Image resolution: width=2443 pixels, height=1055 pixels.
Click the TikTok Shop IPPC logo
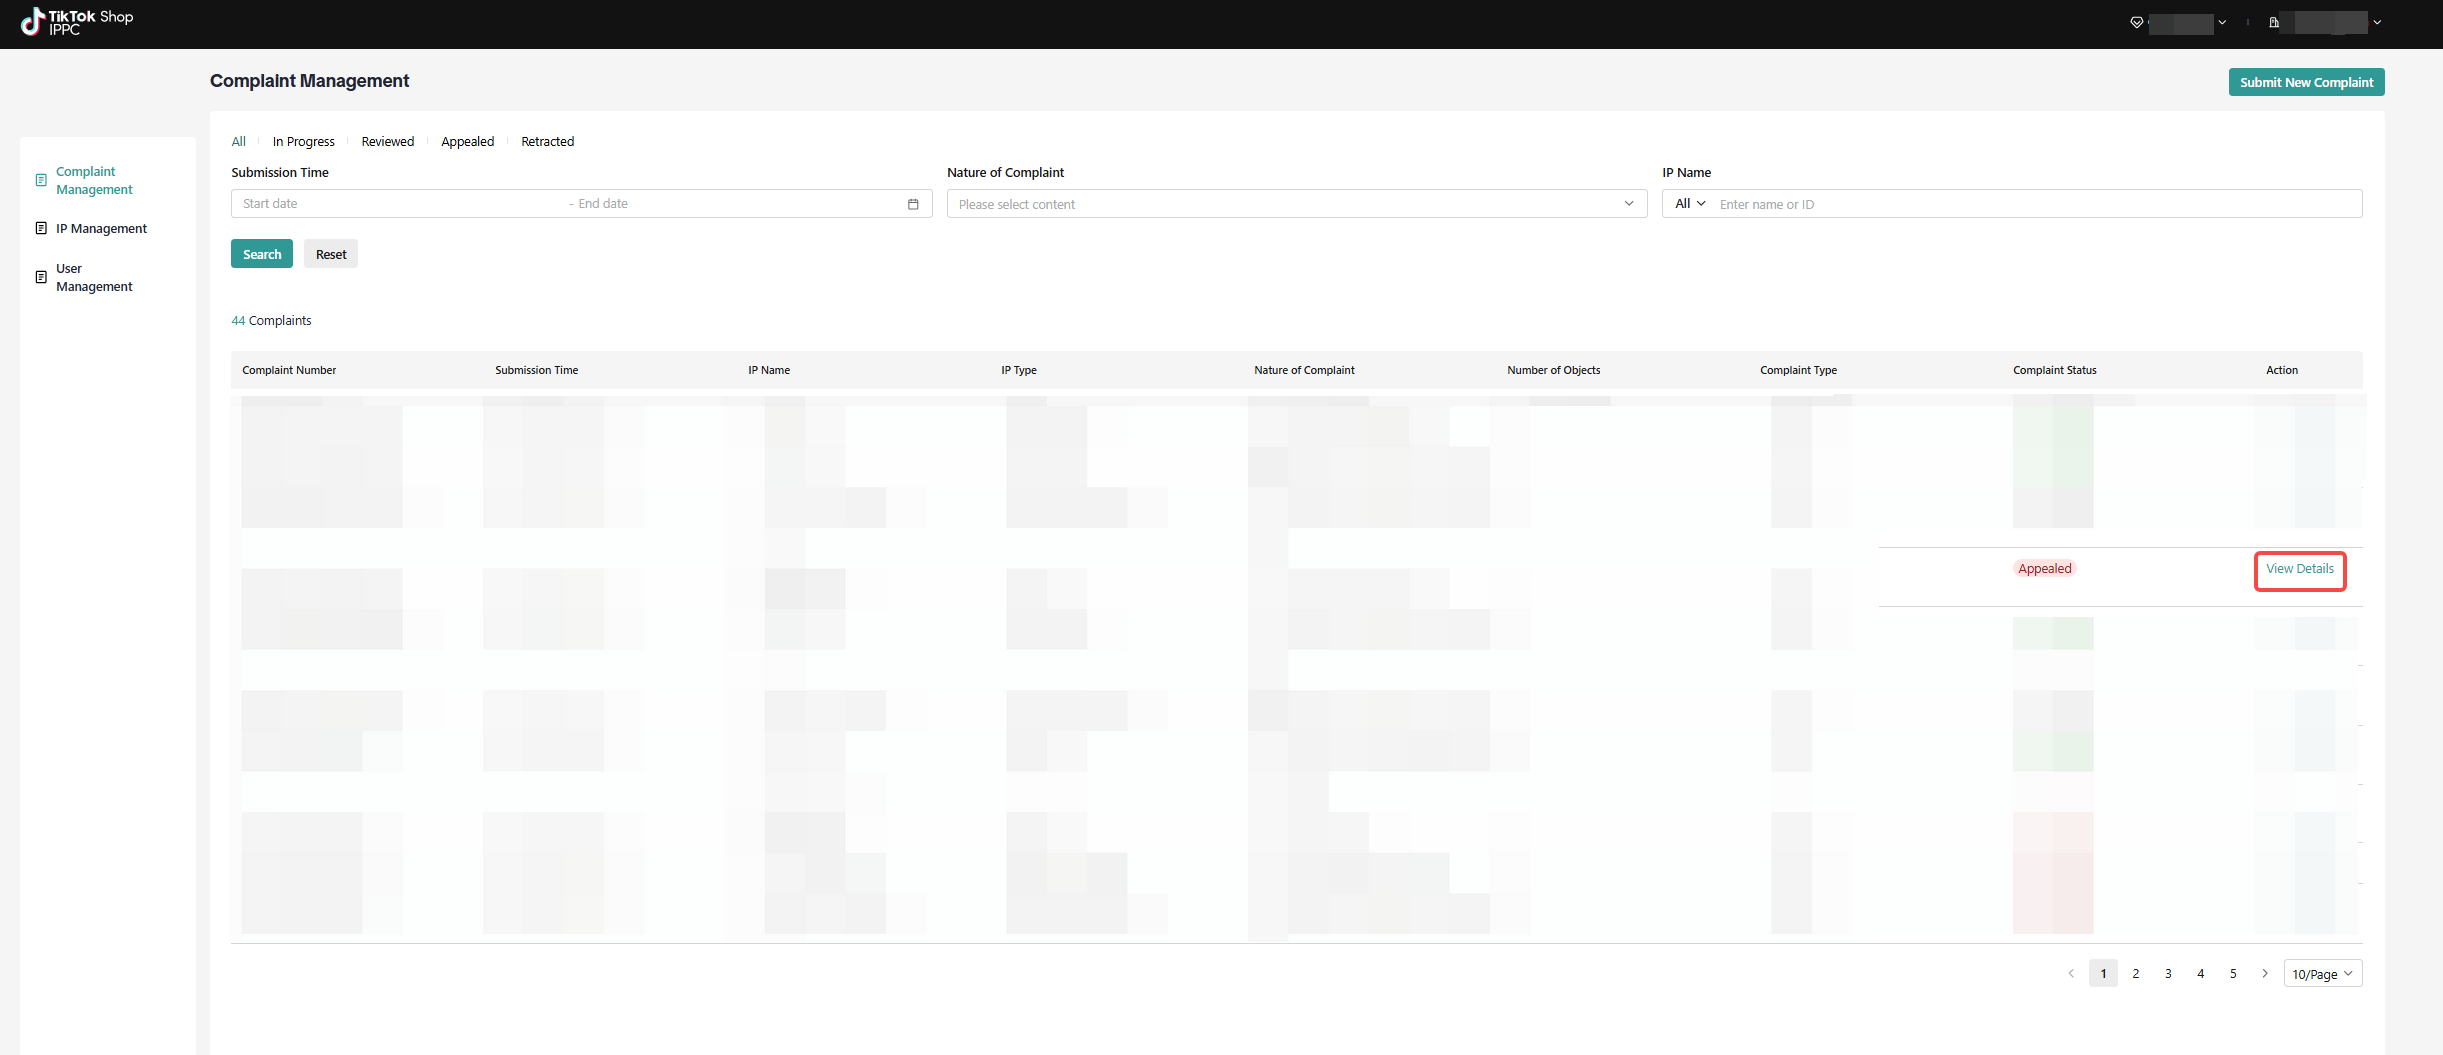[x=77, y=22]
